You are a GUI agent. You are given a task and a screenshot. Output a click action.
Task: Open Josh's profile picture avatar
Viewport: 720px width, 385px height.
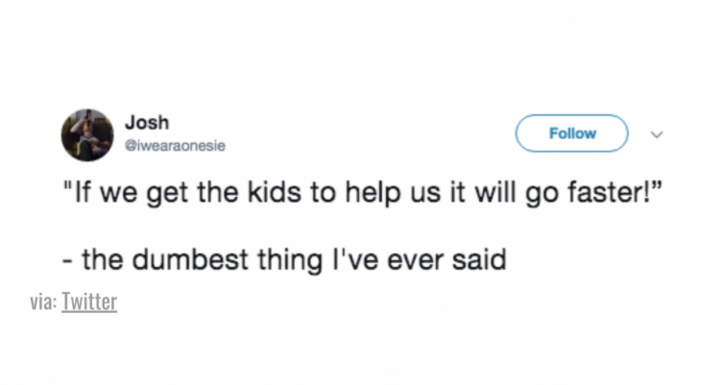[87, 135]
